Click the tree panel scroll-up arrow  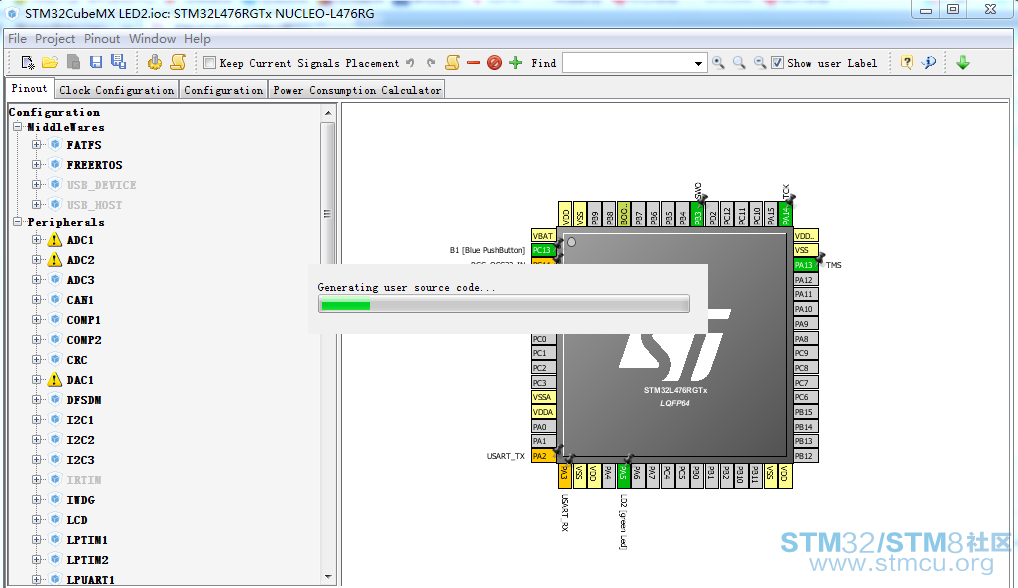(x=328, y=113)
